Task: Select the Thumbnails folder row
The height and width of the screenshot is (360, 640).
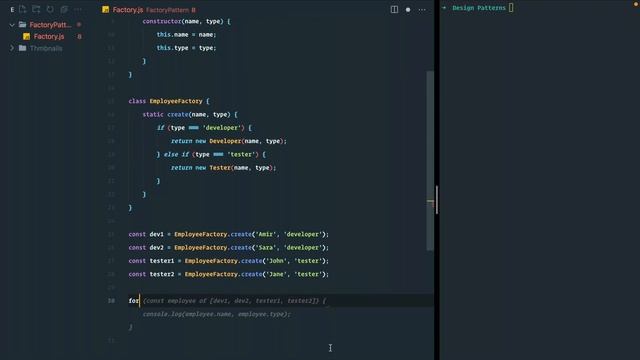Action: coord(46,48)
